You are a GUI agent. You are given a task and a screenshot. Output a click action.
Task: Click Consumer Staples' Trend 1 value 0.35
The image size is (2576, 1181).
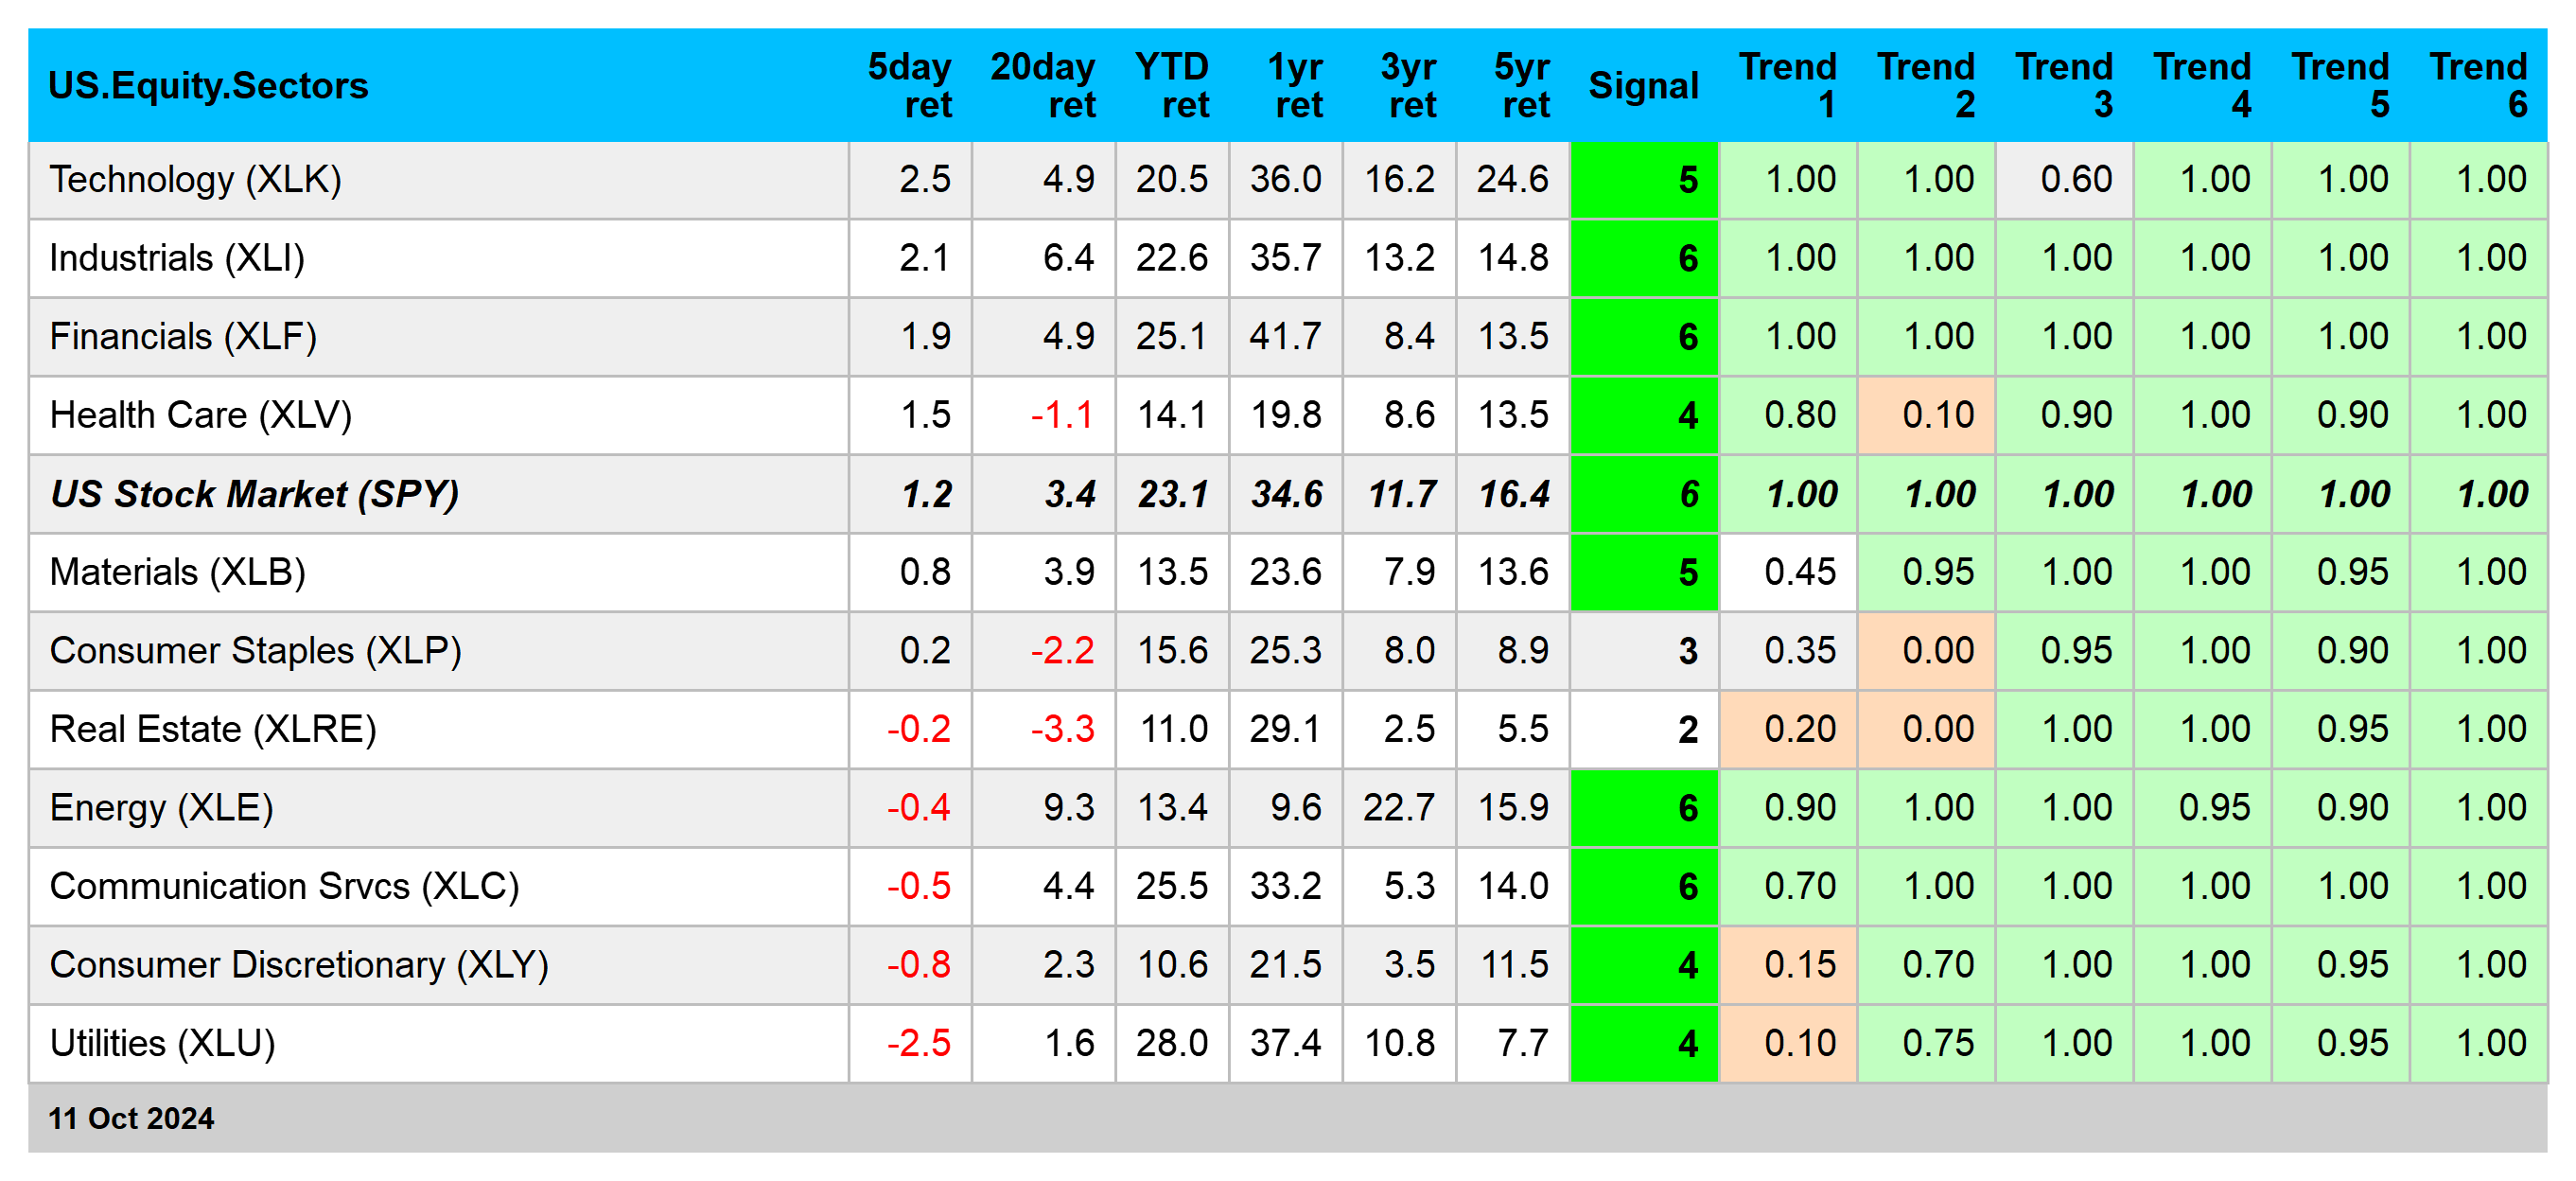(1788, 651)
